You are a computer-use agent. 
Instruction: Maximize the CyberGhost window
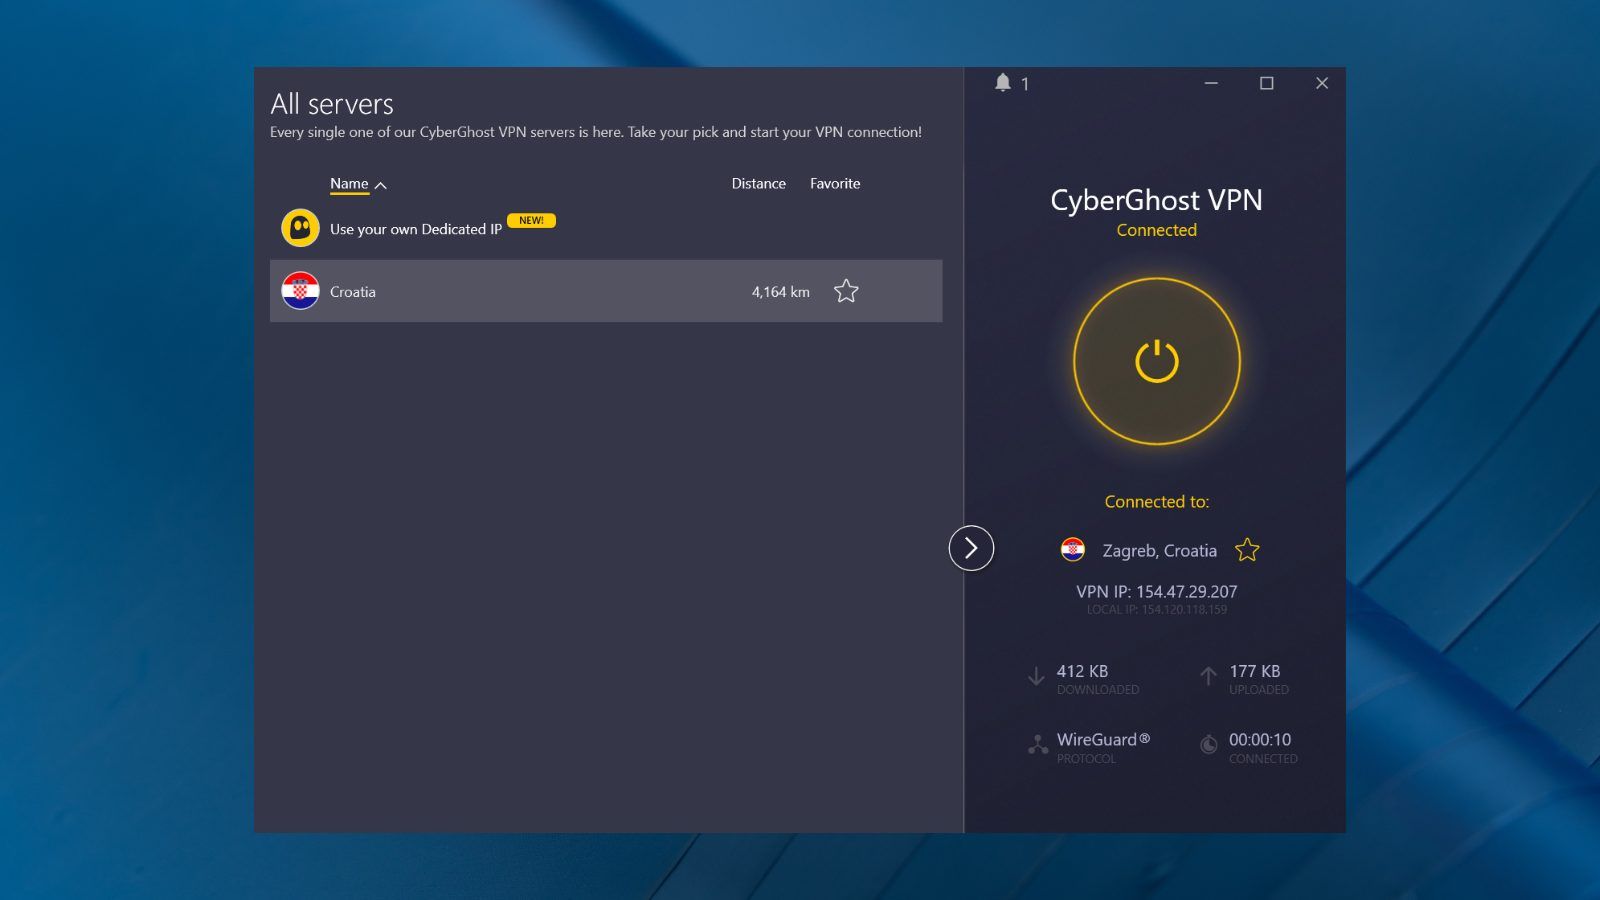point(1267,83)
